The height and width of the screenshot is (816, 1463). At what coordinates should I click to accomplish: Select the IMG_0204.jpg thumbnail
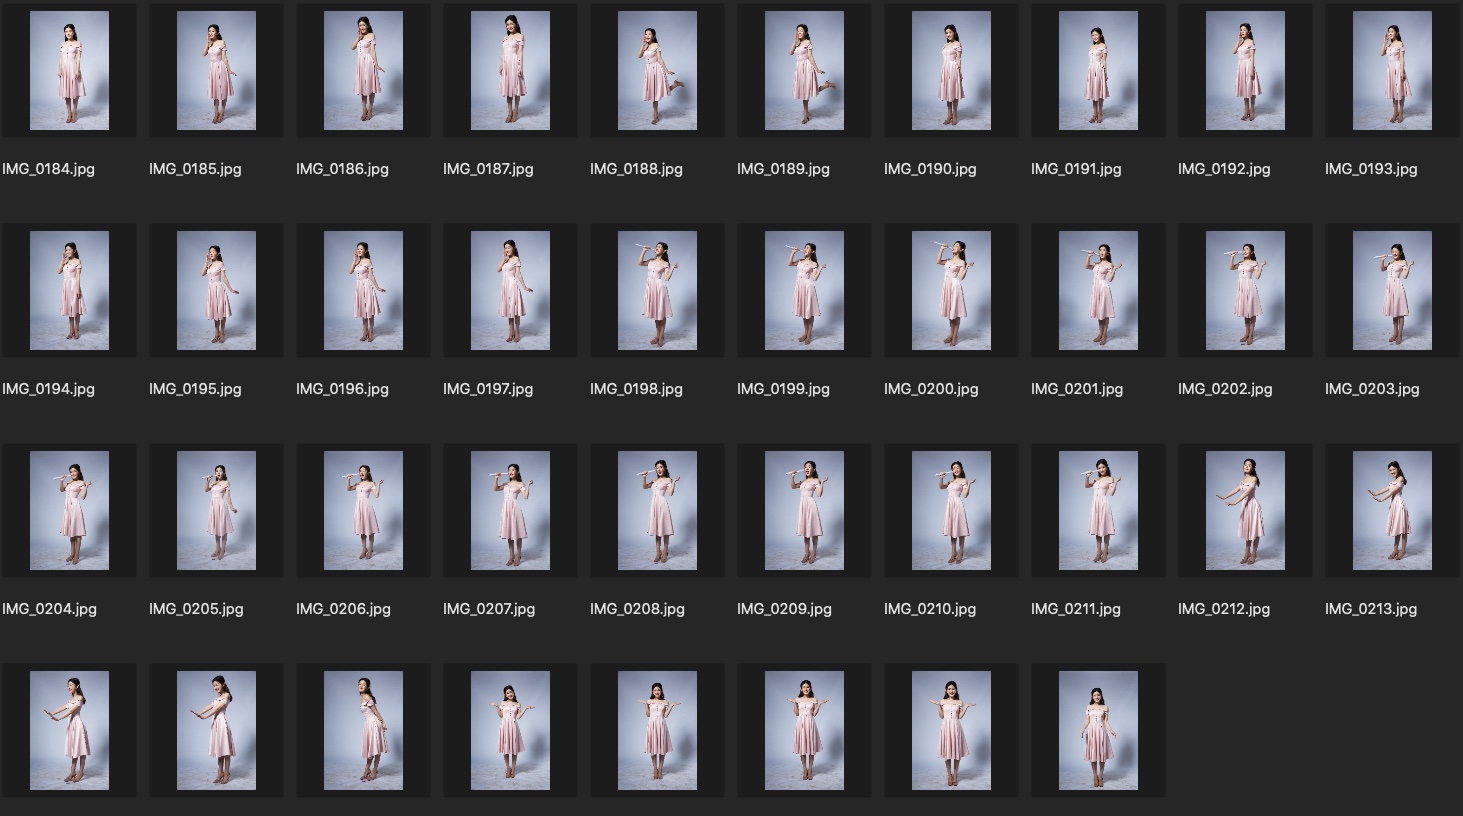coord(69,511)
